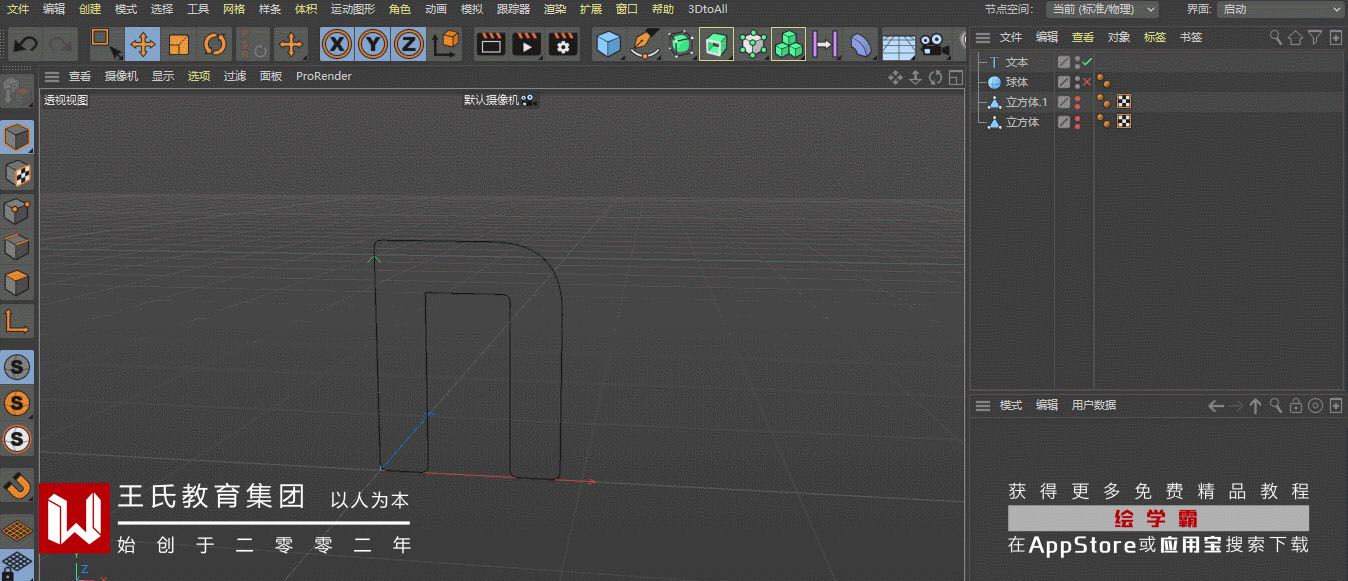The image size is (1348, 581).
Task: Open the Object Manager filter
Action: [1315, 37]
